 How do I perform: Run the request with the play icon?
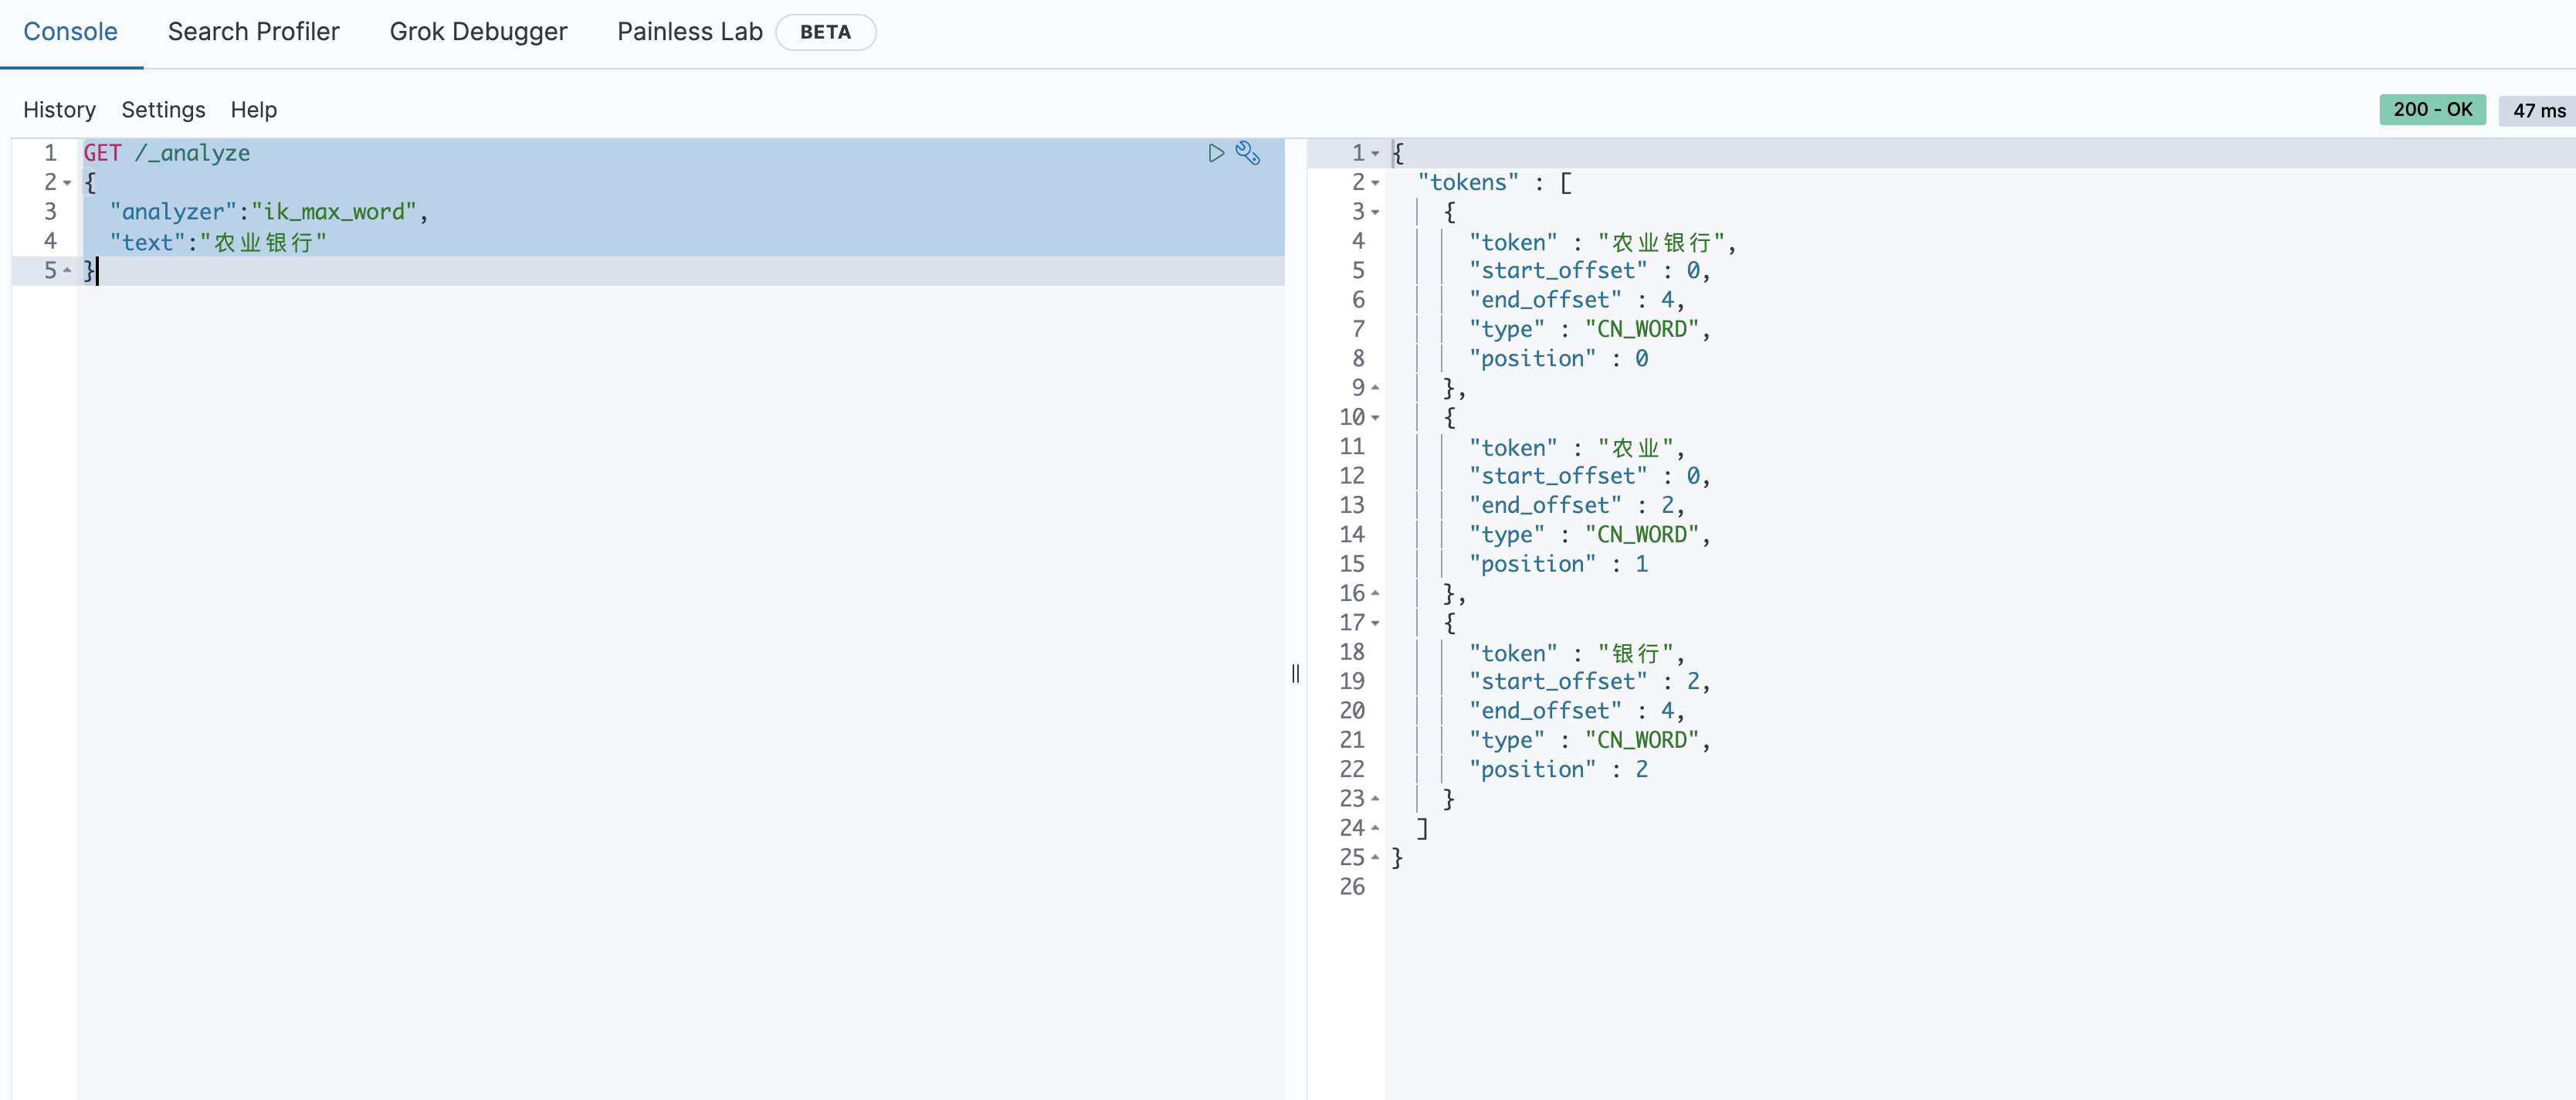(x=1215, y=153)
